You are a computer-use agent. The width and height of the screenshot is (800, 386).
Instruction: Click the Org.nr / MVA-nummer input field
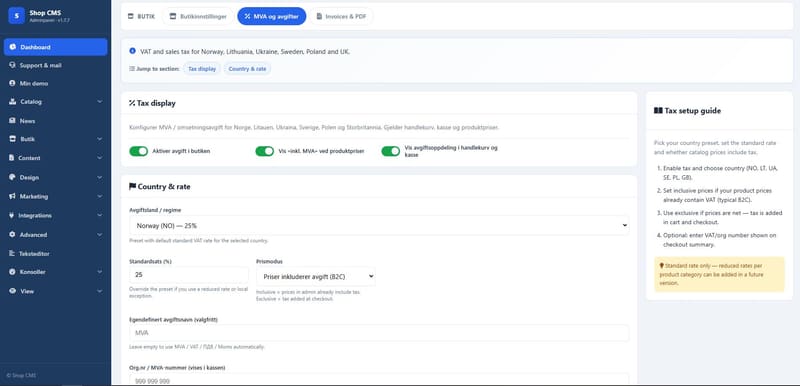pos(380,380)
